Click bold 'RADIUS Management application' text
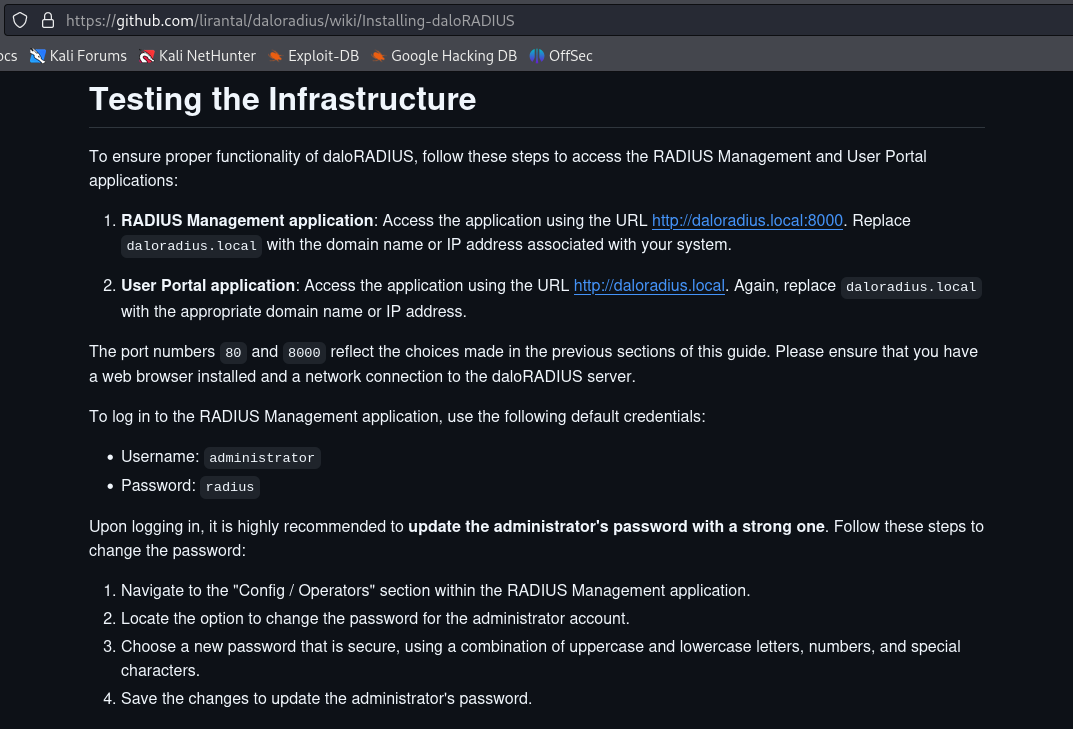The height and width of the screenshot is (729, 1073). [247, 220]
